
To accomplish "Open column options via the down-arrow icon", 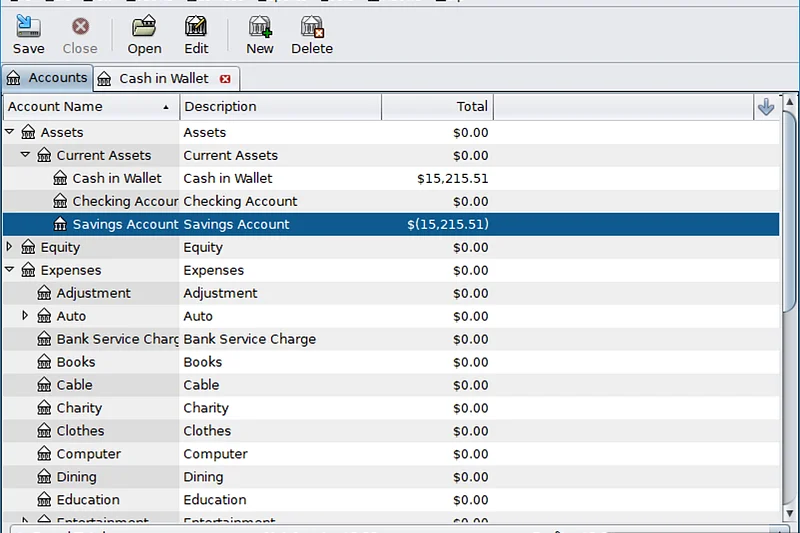I will click(x=766, y=107).
